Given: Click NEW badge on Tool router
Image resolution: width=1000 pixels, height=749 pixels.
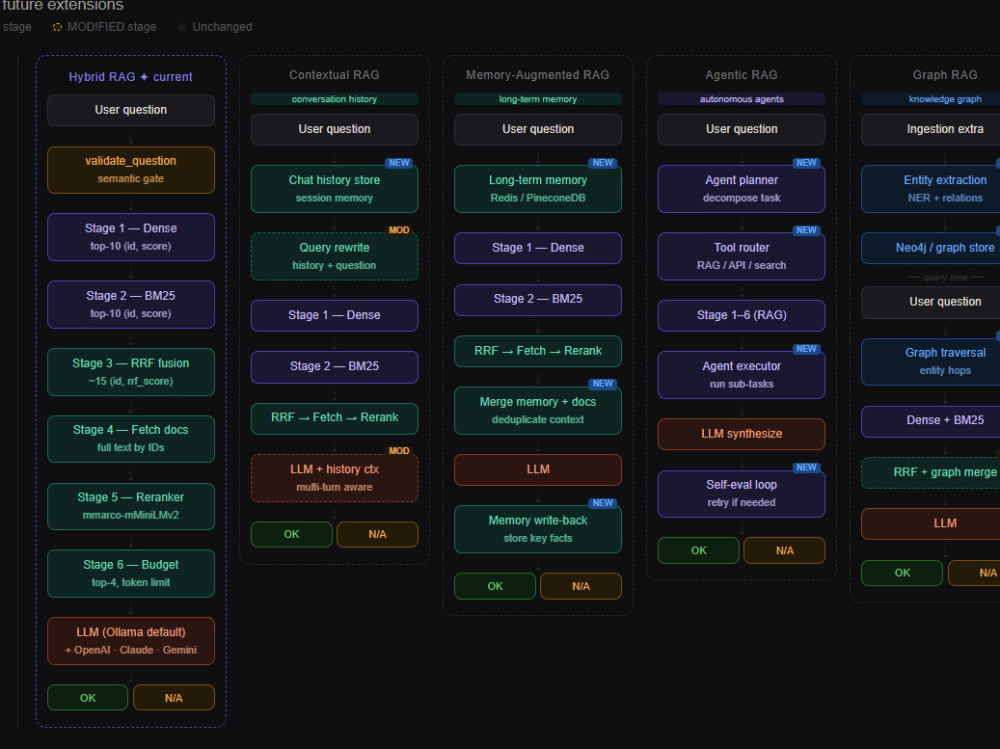Looking at the screenshot, I should point(806,230).
